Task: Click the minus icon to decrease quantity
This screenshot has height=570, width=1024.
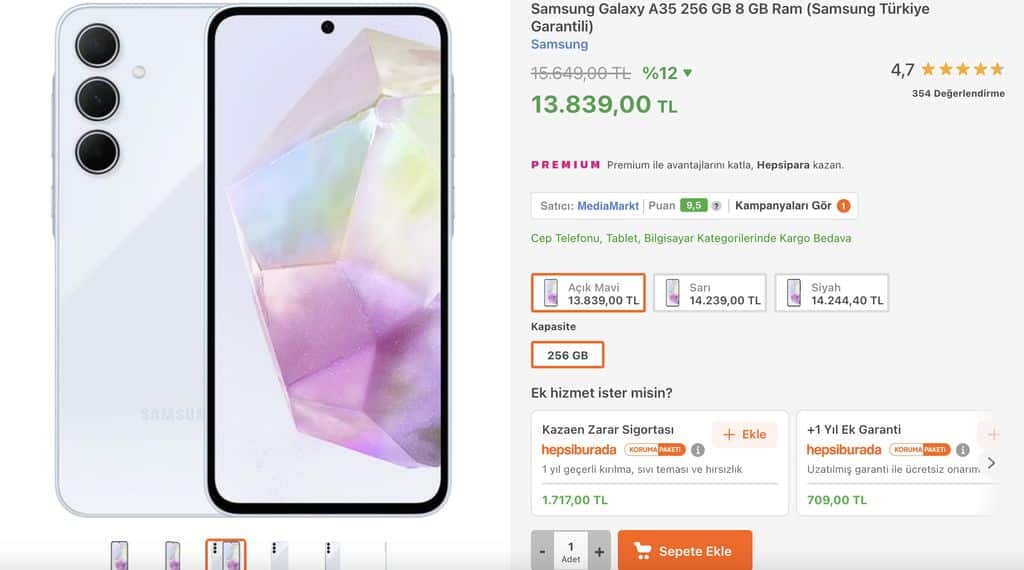Action: pos(543,551)
